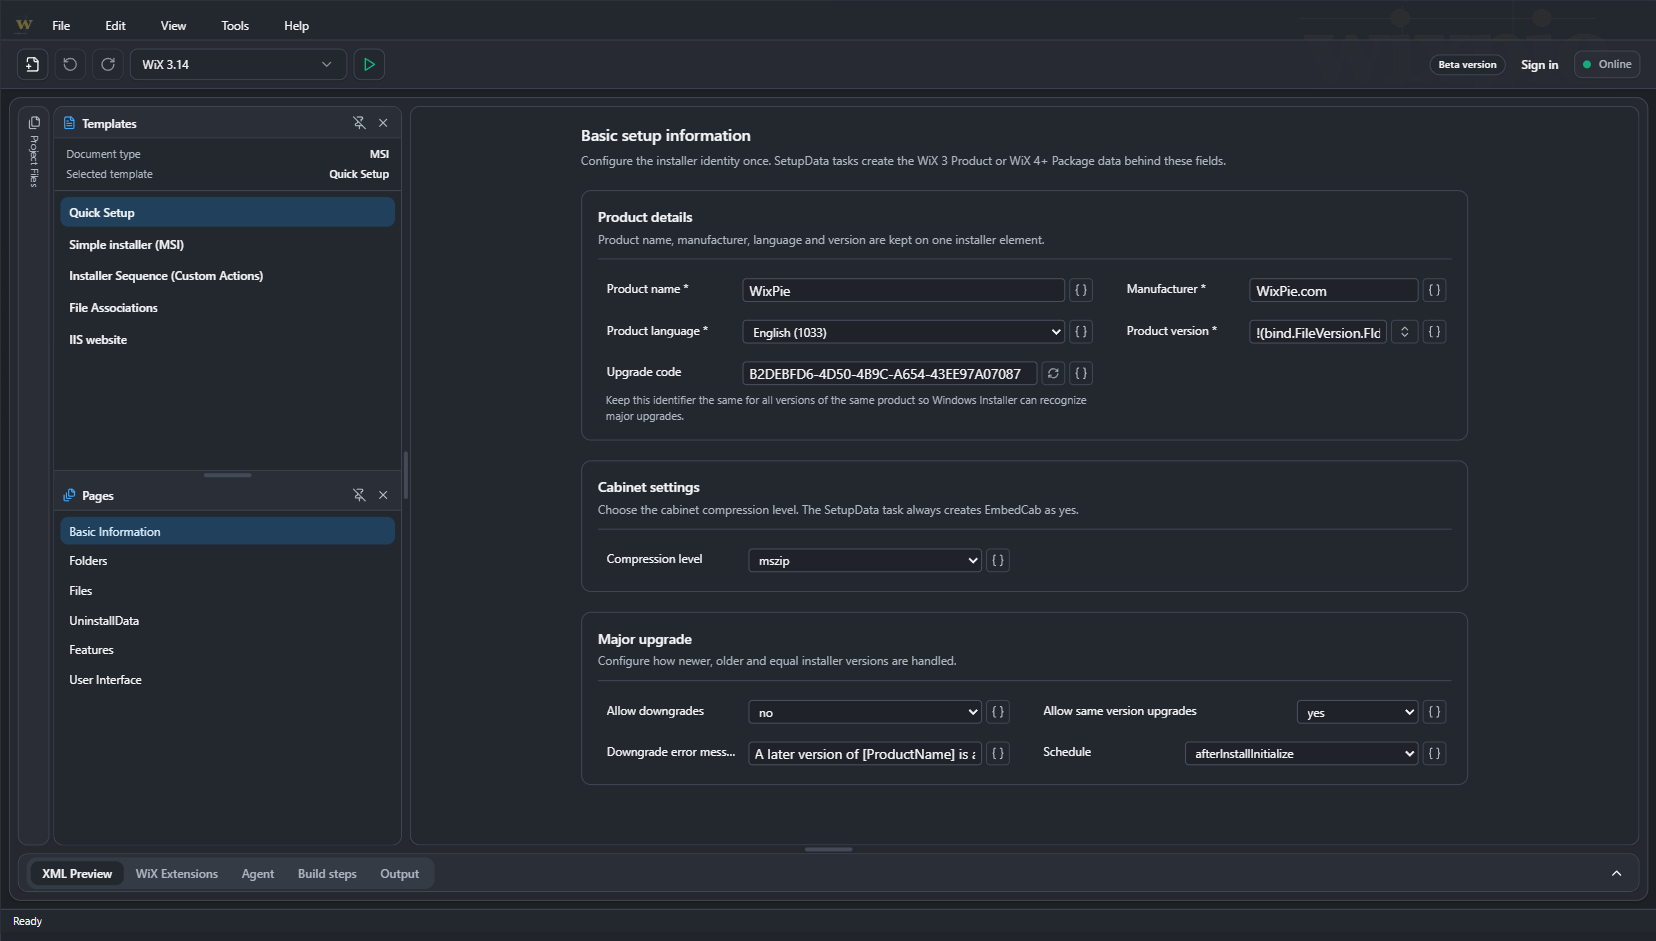Switch to Build steps tab

327,874
